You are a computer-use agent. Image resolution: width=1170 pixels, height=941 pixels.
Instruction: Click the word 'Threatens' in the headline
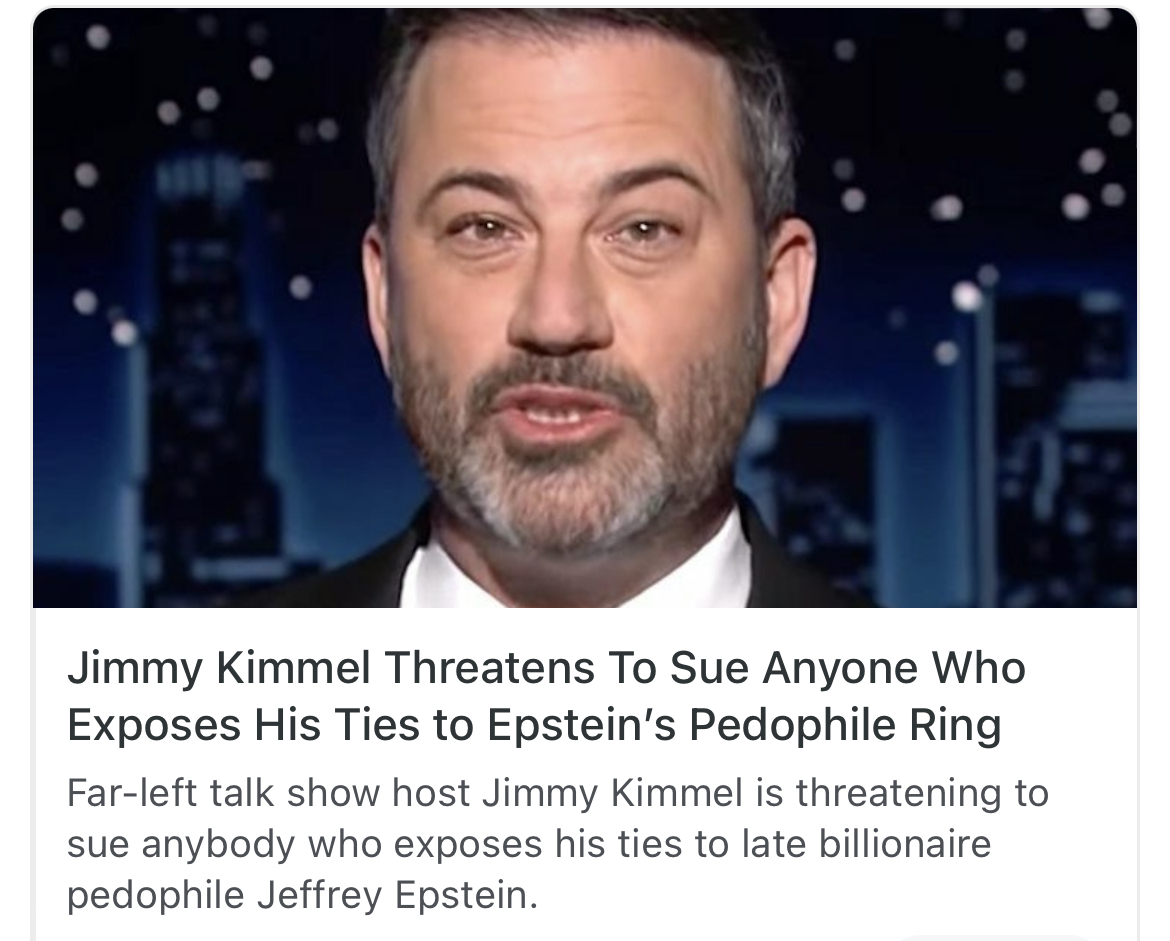point(489,667)
